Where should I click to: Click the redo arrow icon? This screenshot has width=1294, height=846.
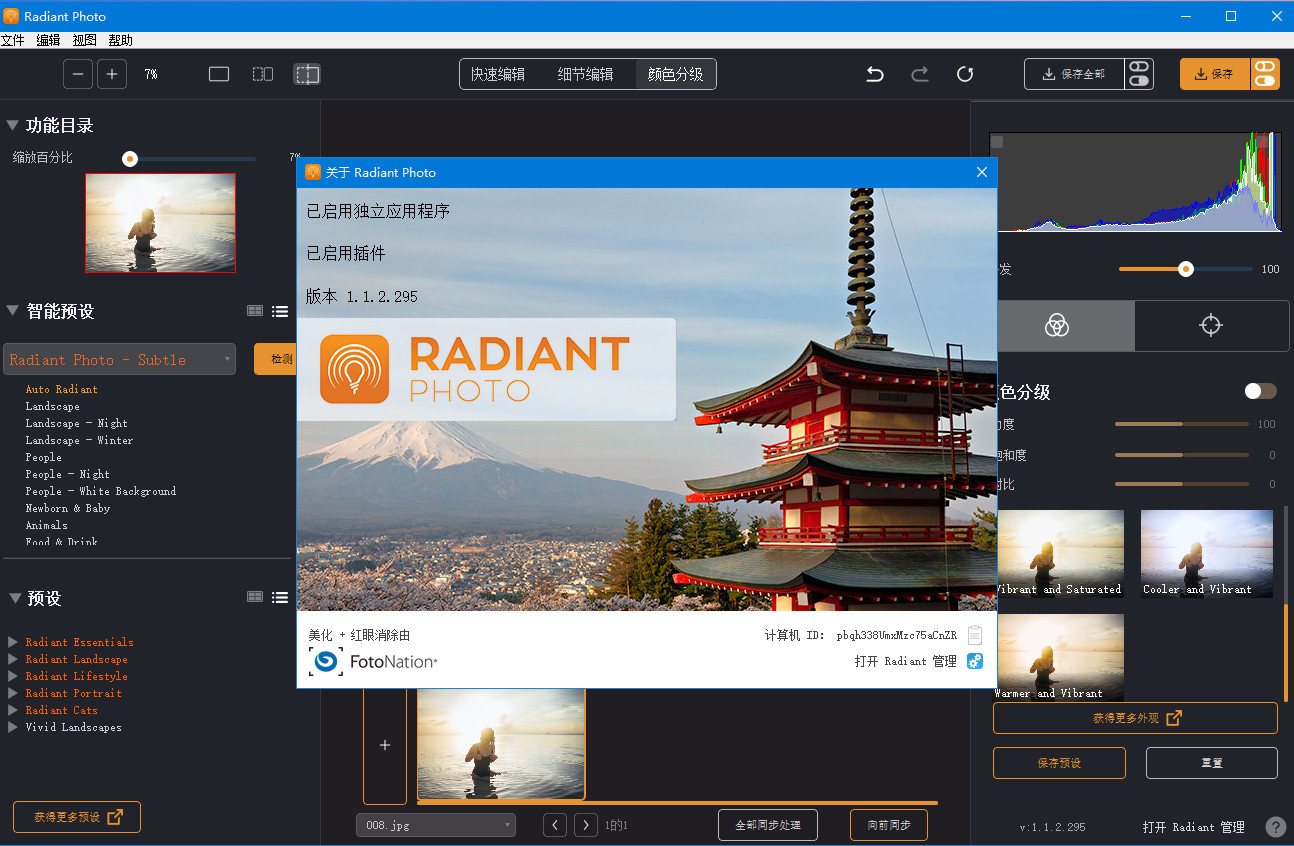pyautogui.click(x=919, y=73)
